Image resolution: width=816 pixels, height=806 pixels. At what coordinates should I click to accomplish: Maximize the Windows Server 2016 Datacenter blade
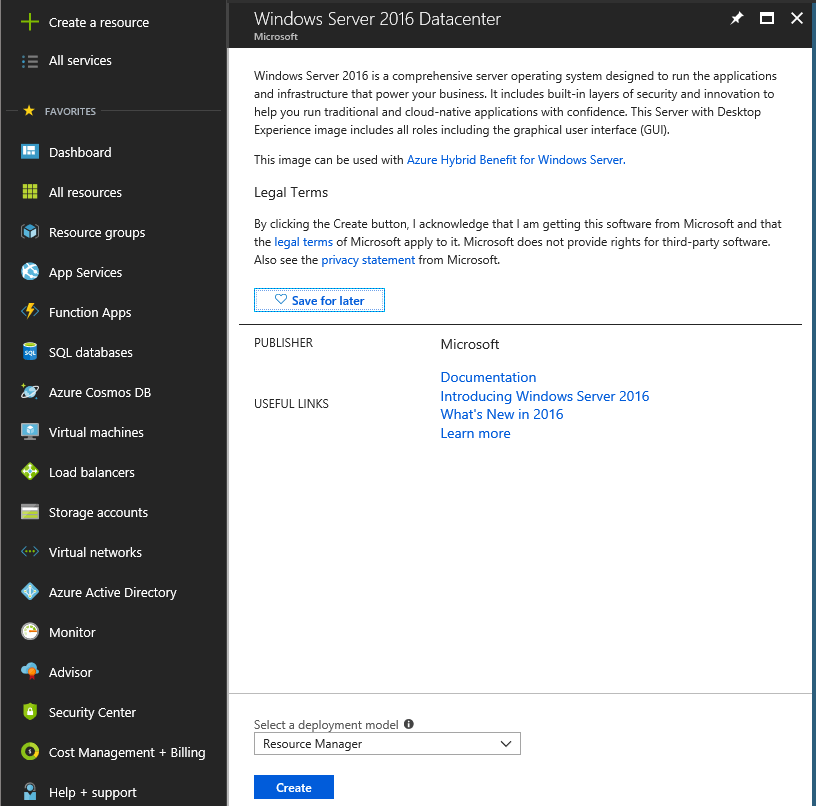[767, 19]
